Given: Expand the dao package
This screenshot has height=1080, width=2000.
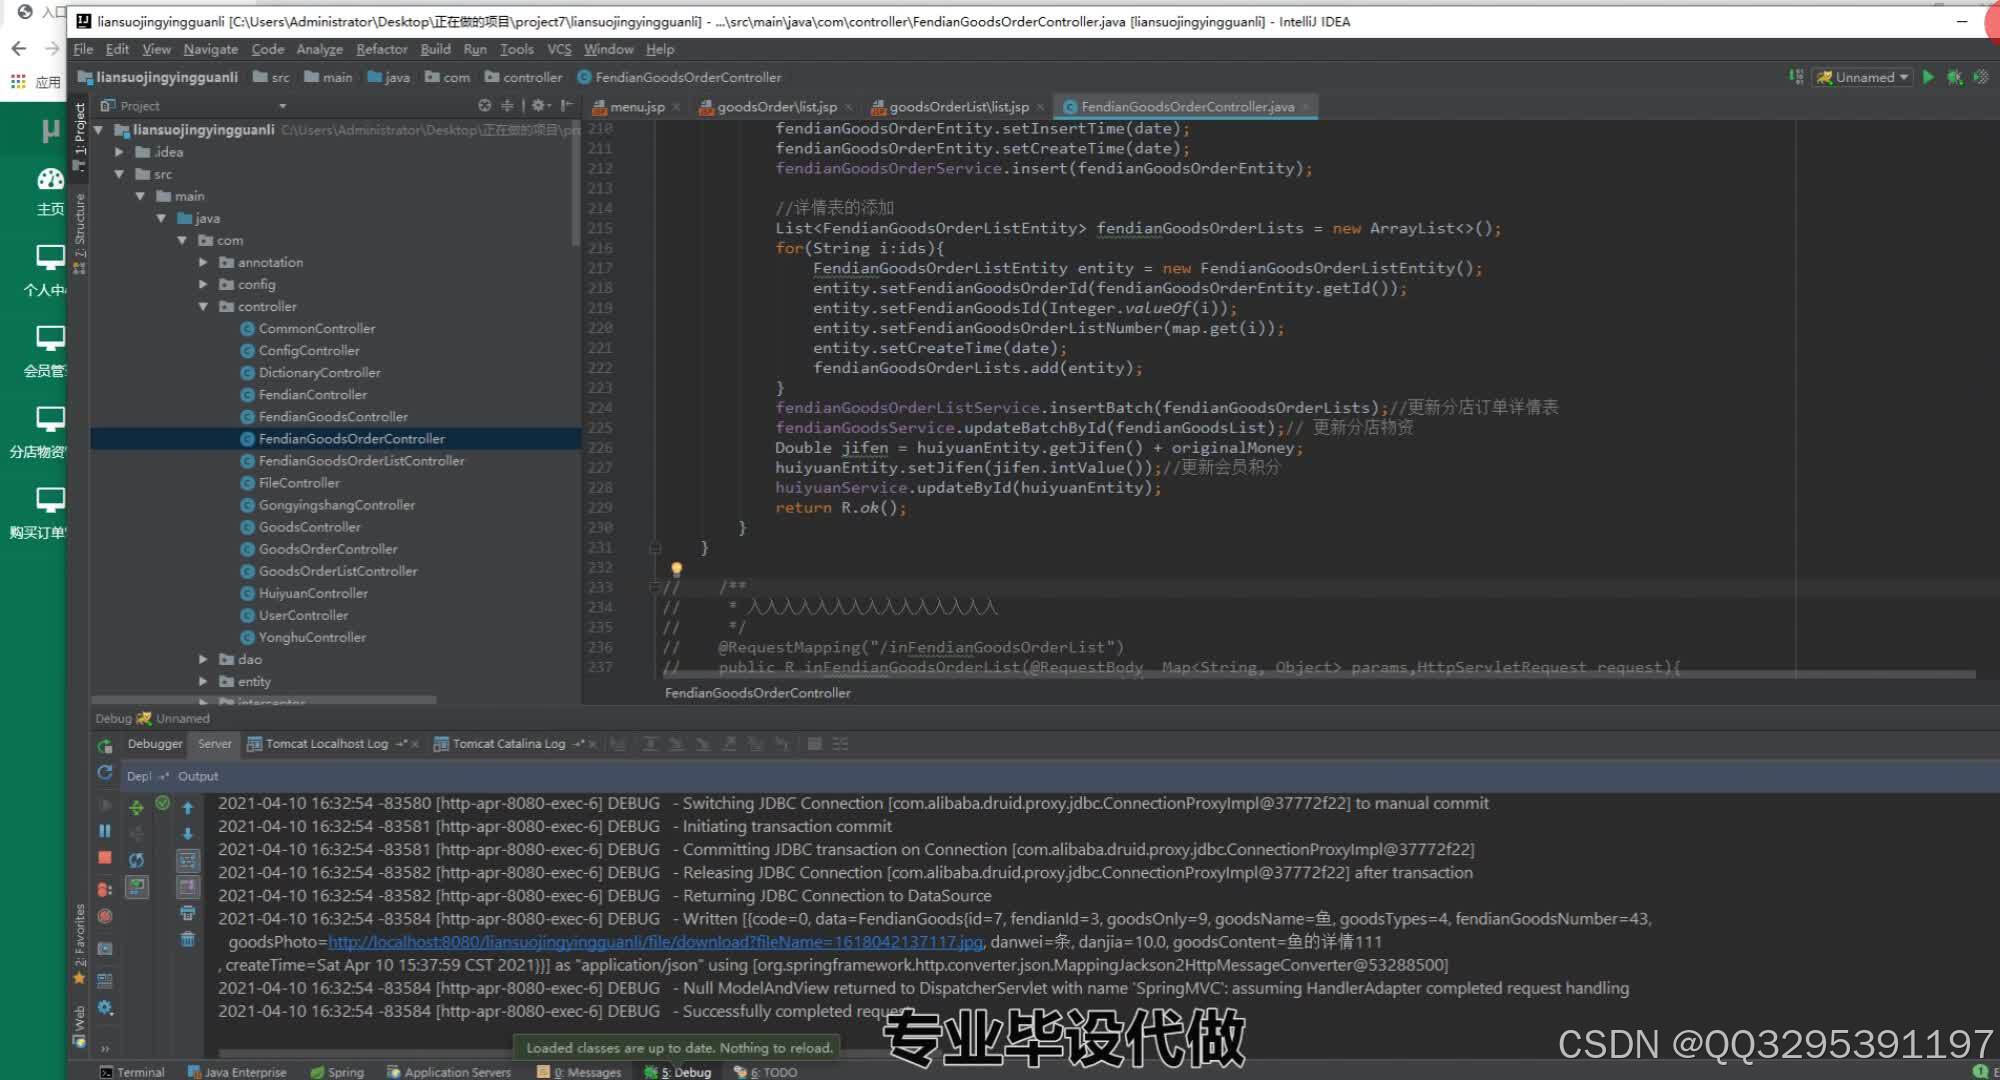Looking at the screenshot, I should (x=203, y=659).
